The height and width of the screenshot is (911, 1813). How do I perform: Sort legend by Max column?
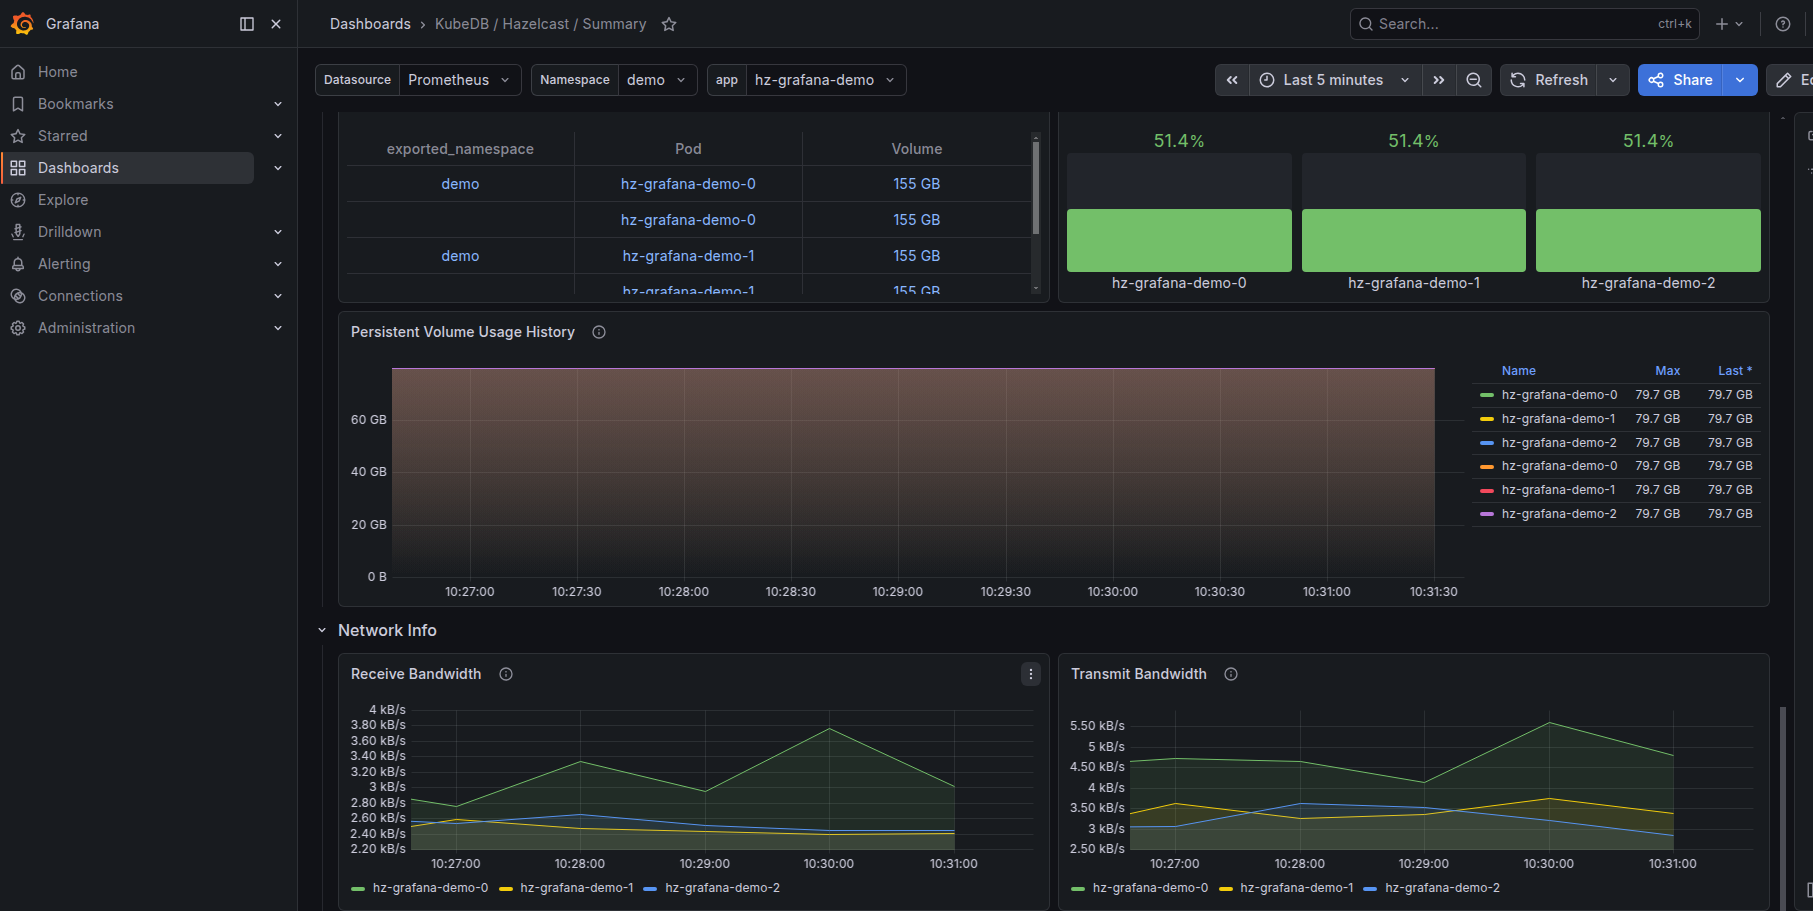click(x=1667, y=371)
